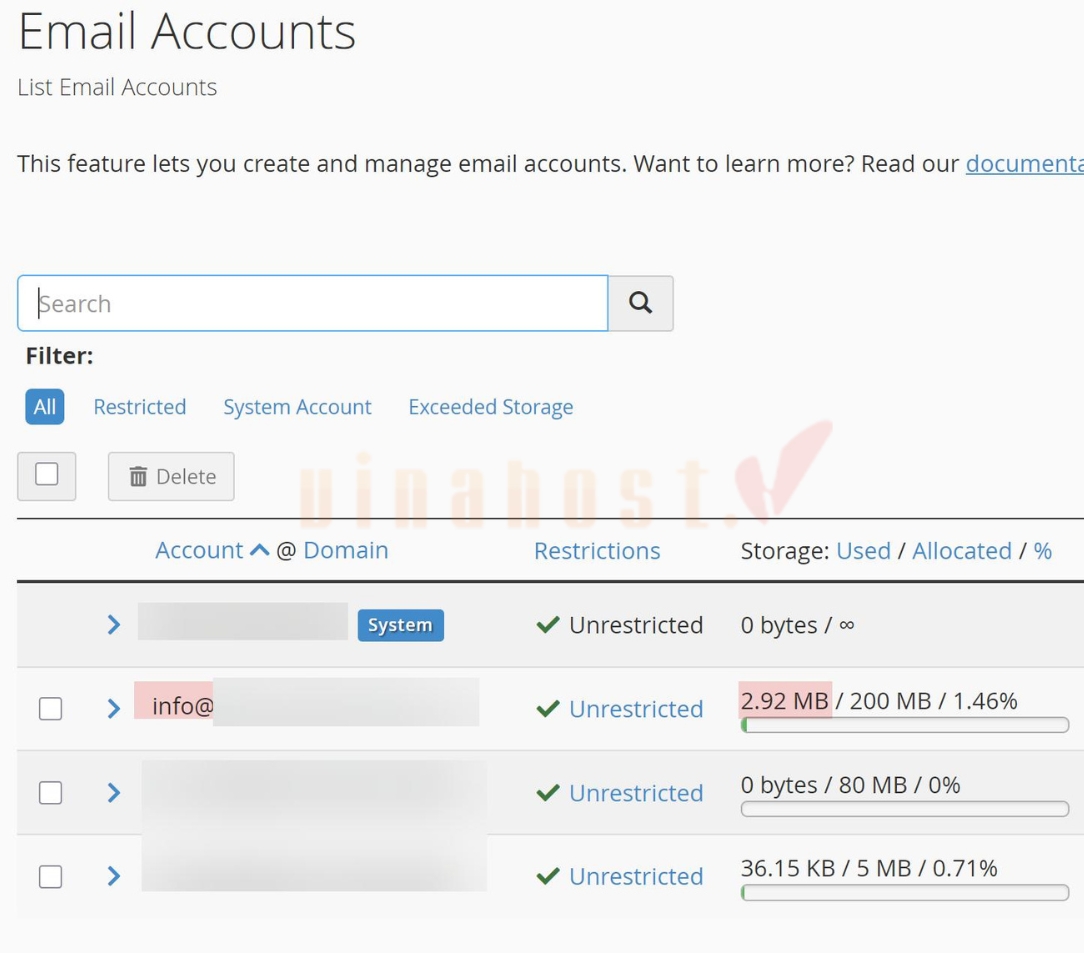Sort by storage percent symbol
This screenshot has height=953, width=1084.
click(x=1043, y=551)
